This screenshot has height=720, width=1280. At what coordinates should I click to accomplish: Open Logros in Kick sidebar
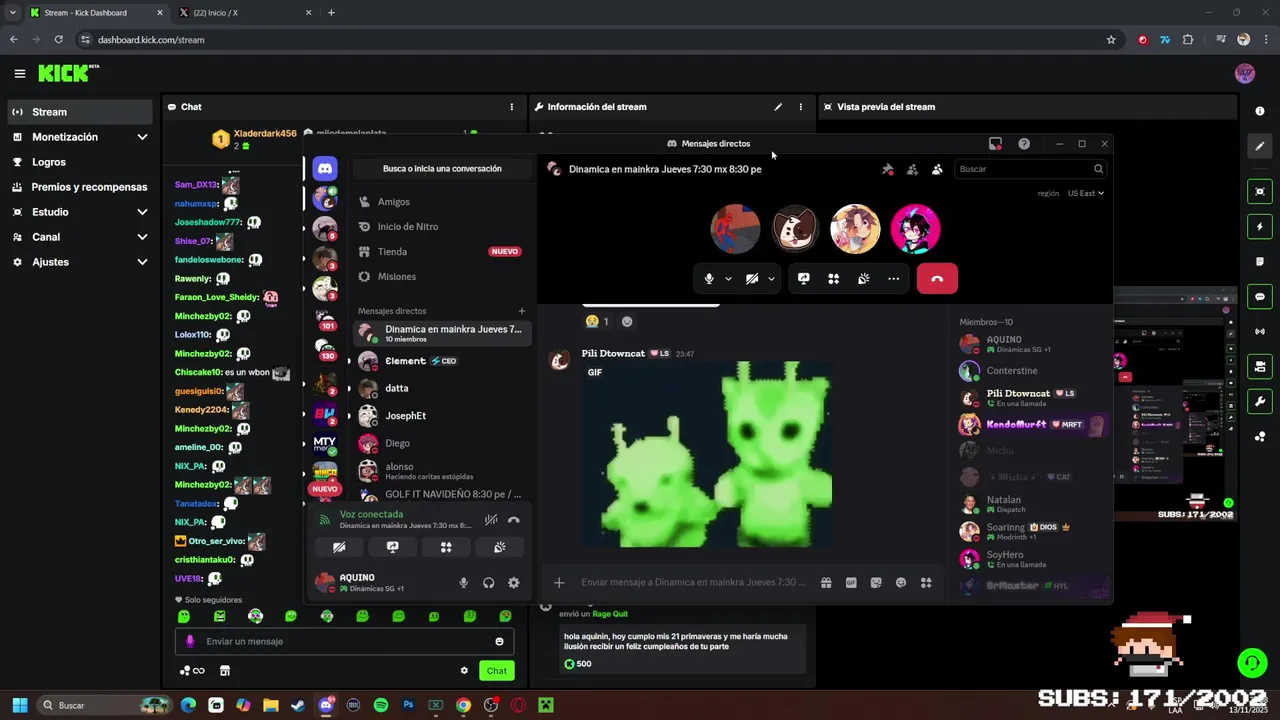80,162
